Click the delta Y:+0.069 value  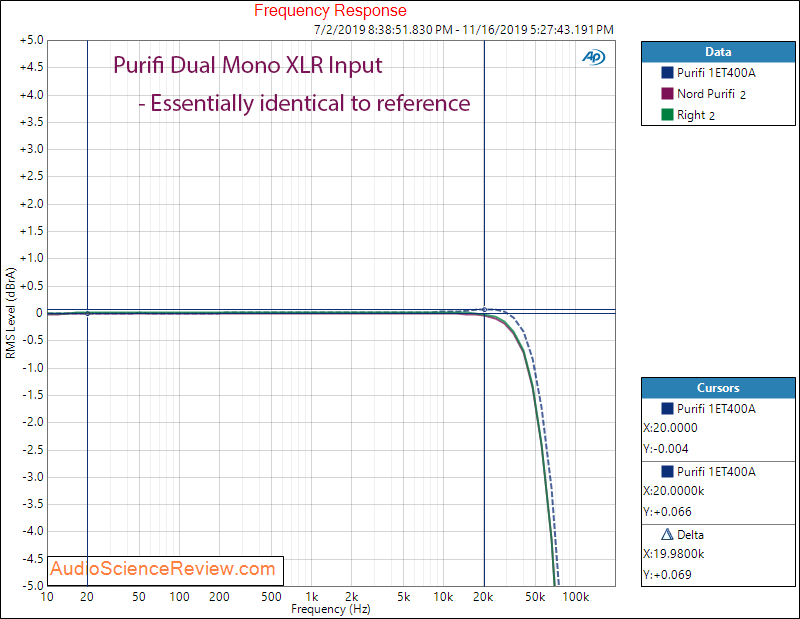(x=667, y=575)
